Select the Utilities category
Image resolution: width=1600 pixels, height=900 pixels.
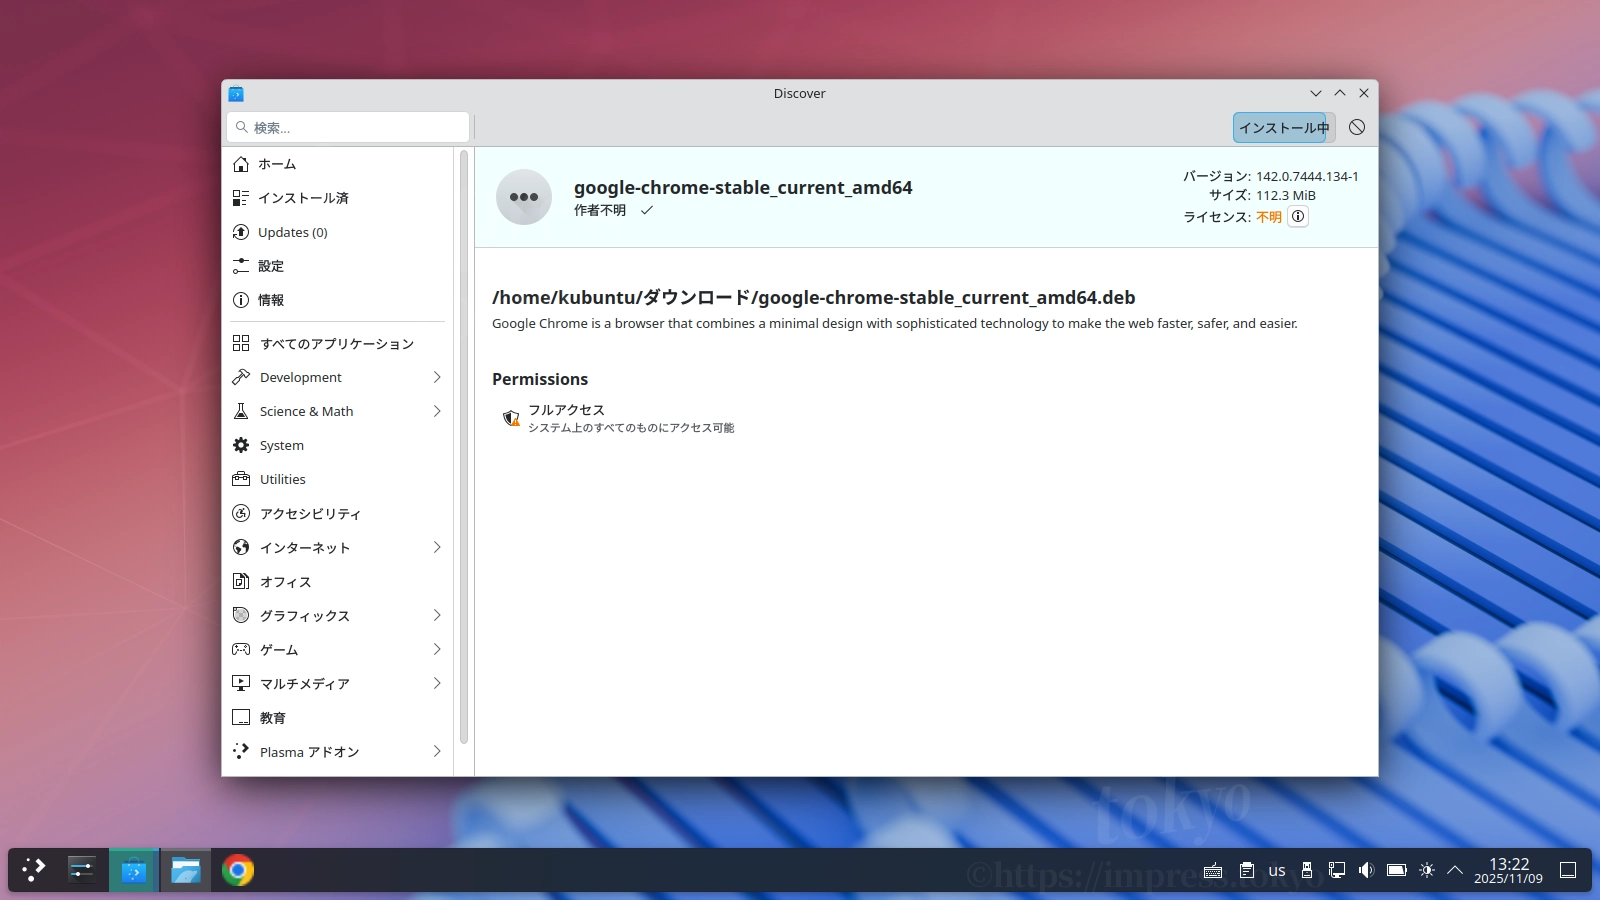tap(338, 479)
